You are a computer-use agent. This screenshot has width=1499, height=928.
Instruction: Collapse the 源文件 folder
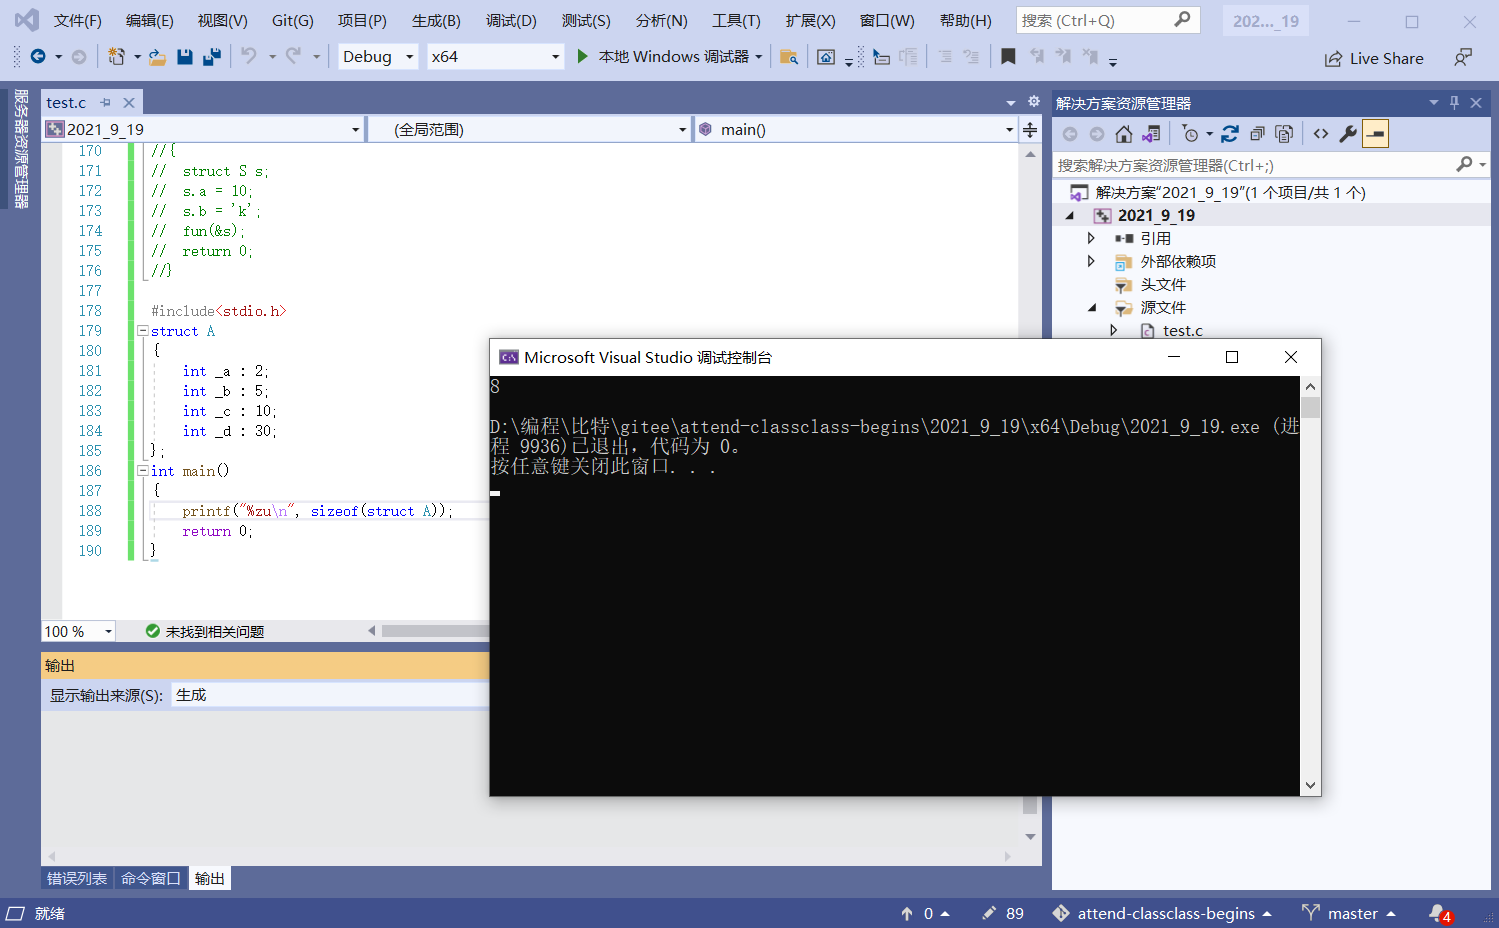click(x=1091, y=307)
